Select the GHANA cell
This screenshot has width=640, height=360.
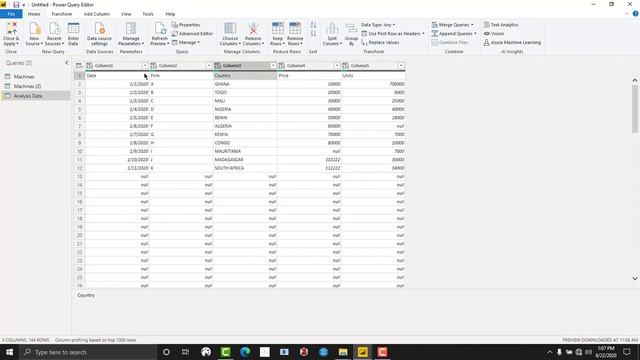coord(245,84)
